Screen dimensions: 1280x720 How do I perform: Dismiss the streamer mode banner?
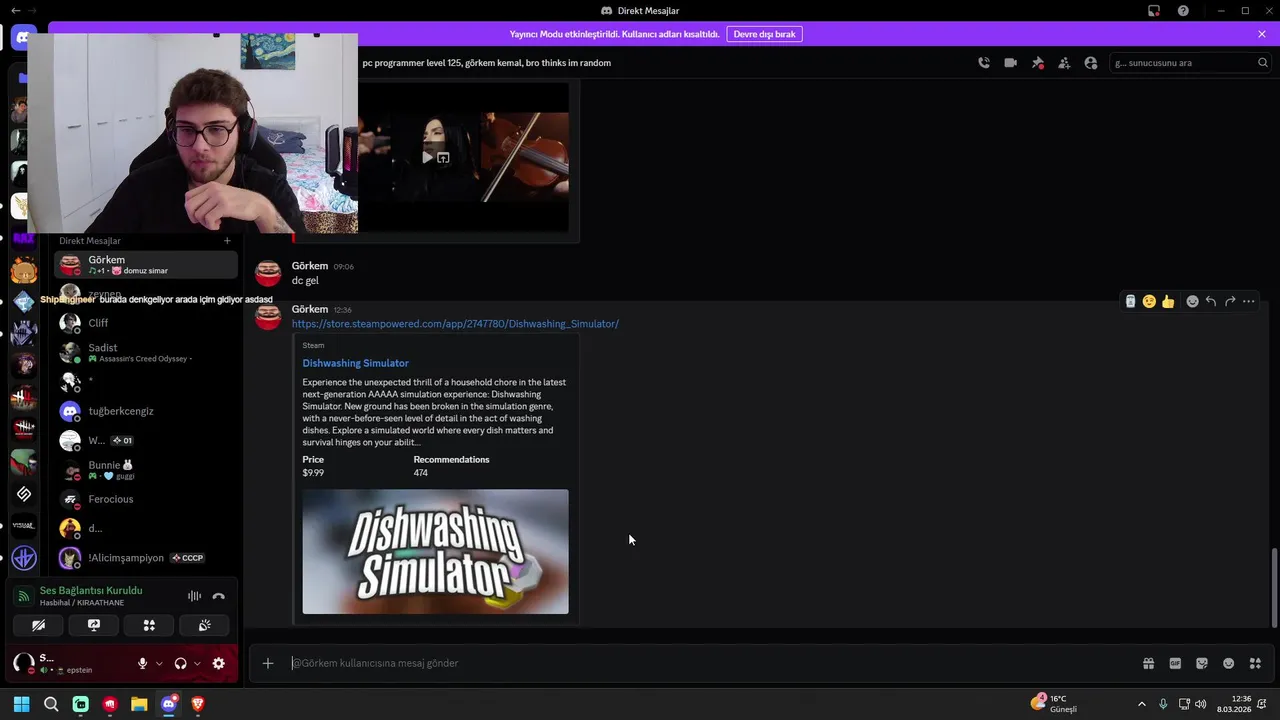coord(1262,34)
